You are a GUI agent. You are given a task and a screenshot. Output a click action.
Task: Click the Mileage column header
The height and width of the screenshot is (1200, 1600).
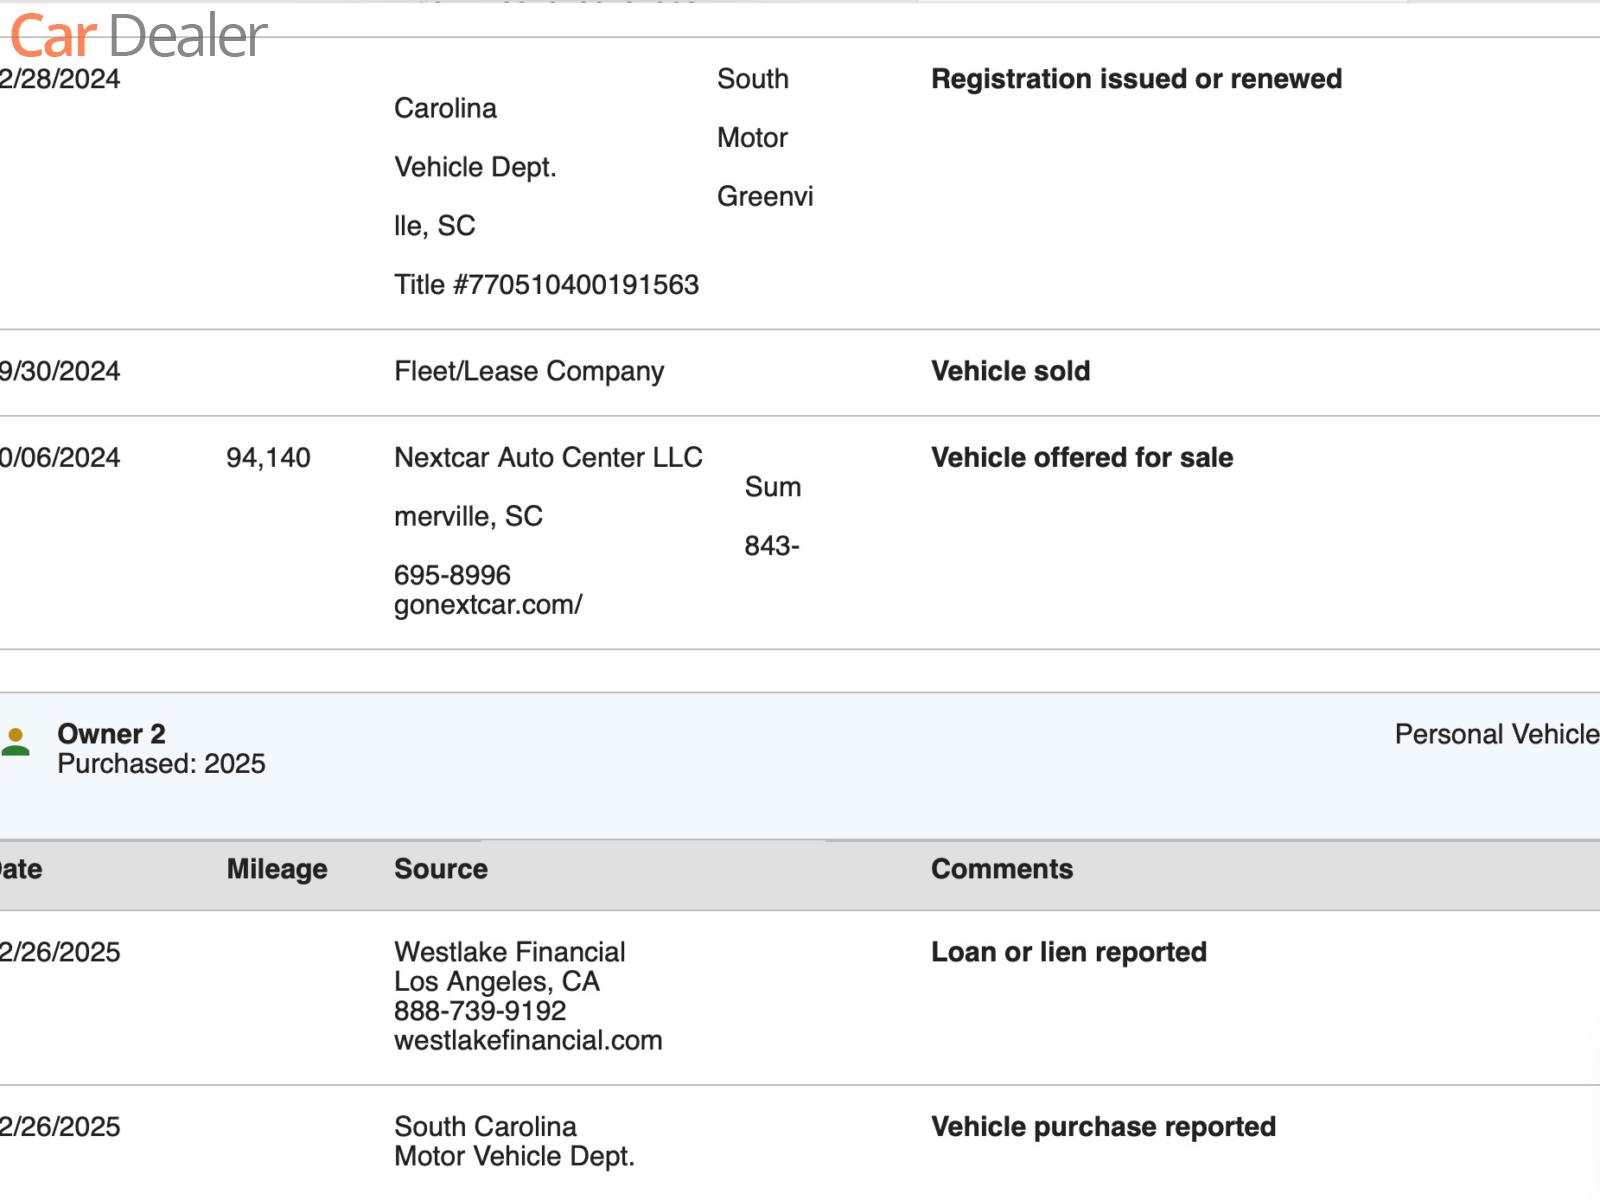point(277,869)
